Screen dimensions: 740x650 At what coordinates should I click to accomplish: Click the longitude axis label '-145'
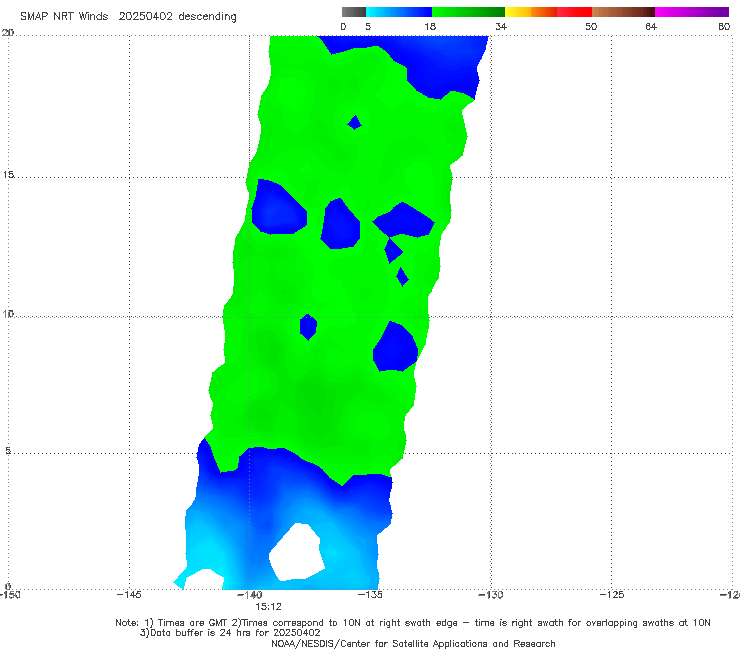tap(129, 594)
